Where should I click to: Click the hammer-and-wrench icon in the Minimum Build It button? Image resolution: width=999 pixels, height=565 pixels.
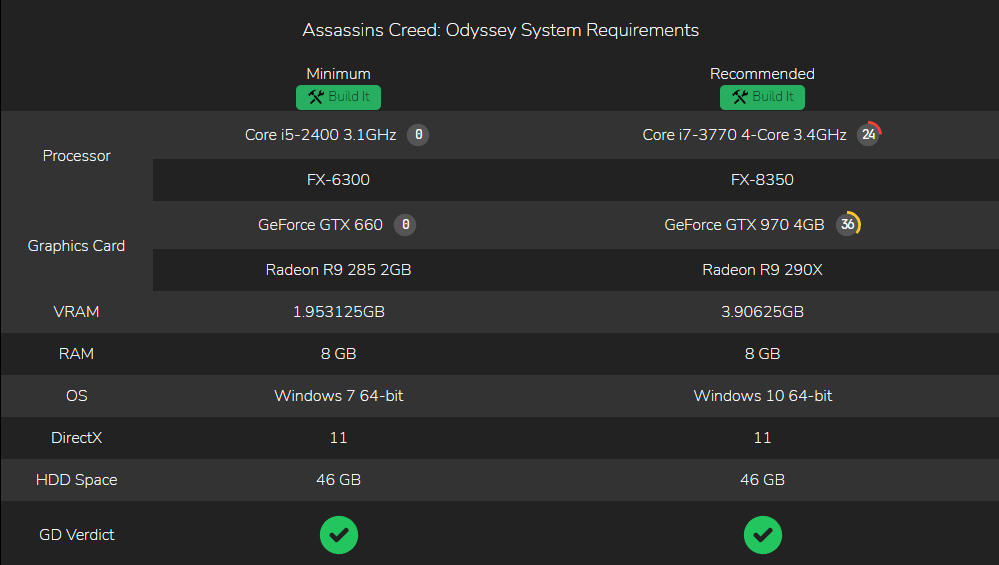pyautogui.click(x=316, y=97)
